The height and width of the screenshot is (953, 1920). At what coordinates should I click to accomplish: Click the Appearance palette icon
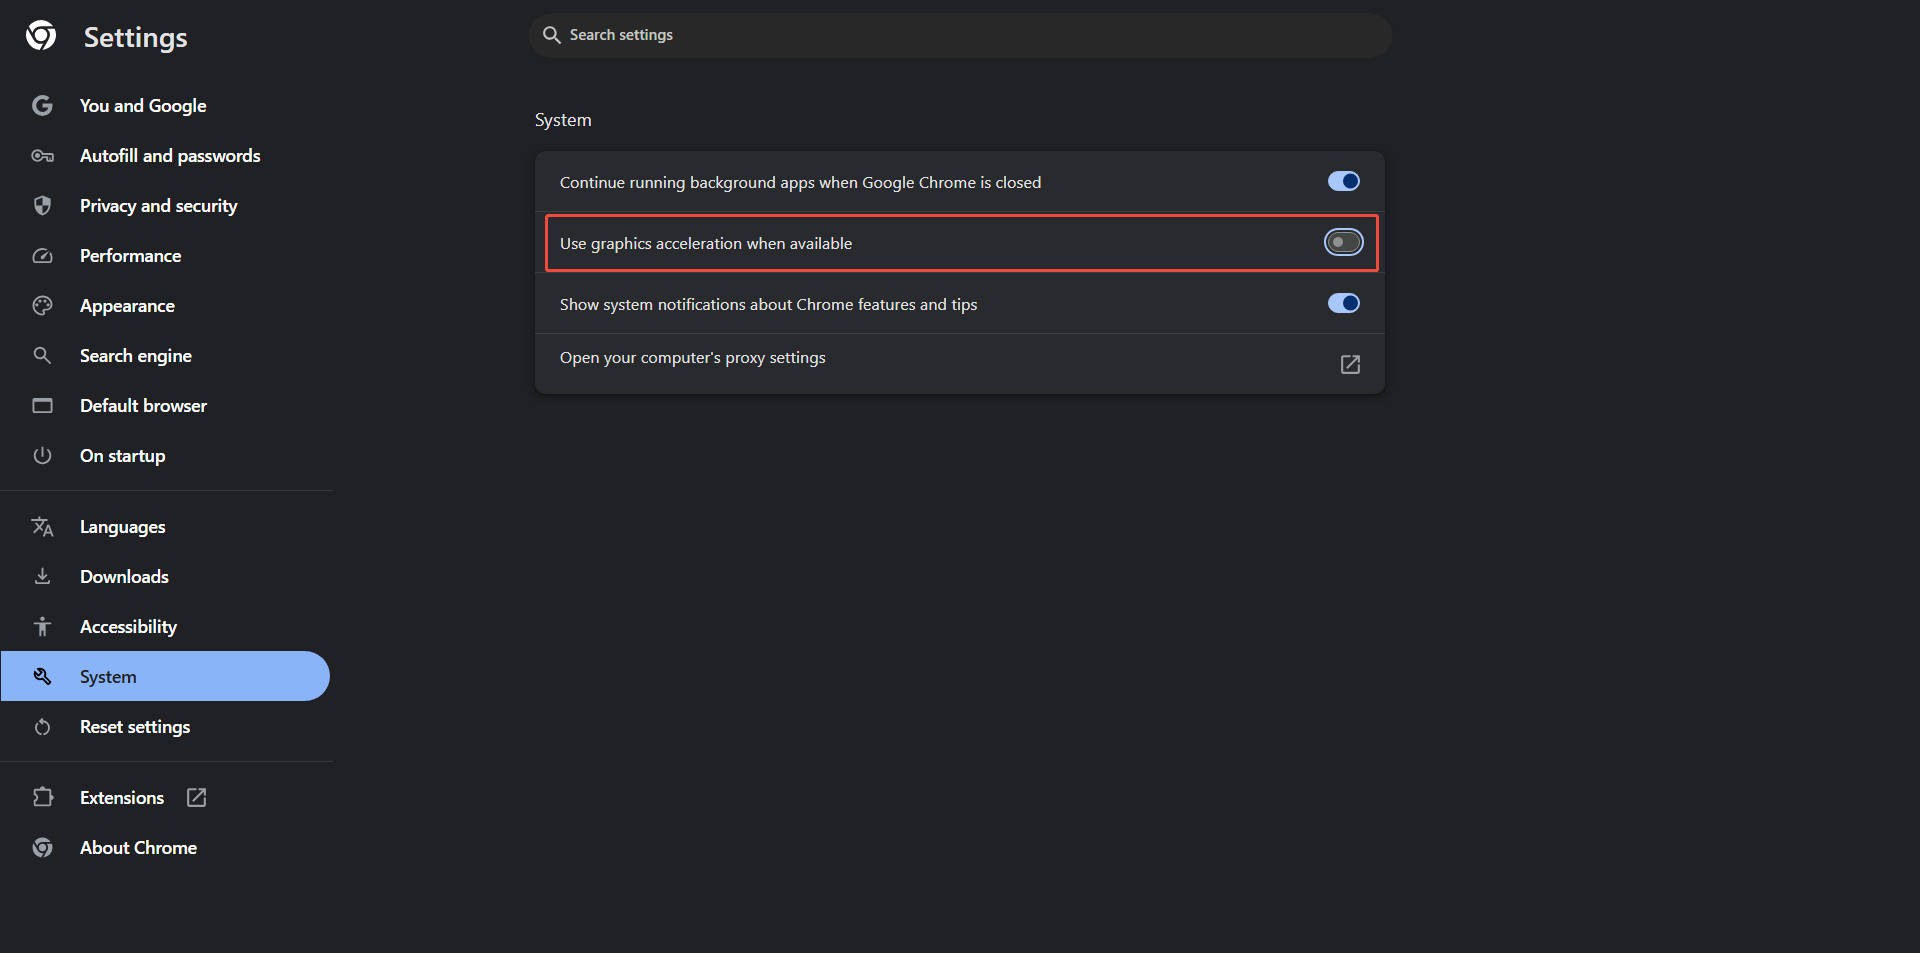click(x=43, y=305)
